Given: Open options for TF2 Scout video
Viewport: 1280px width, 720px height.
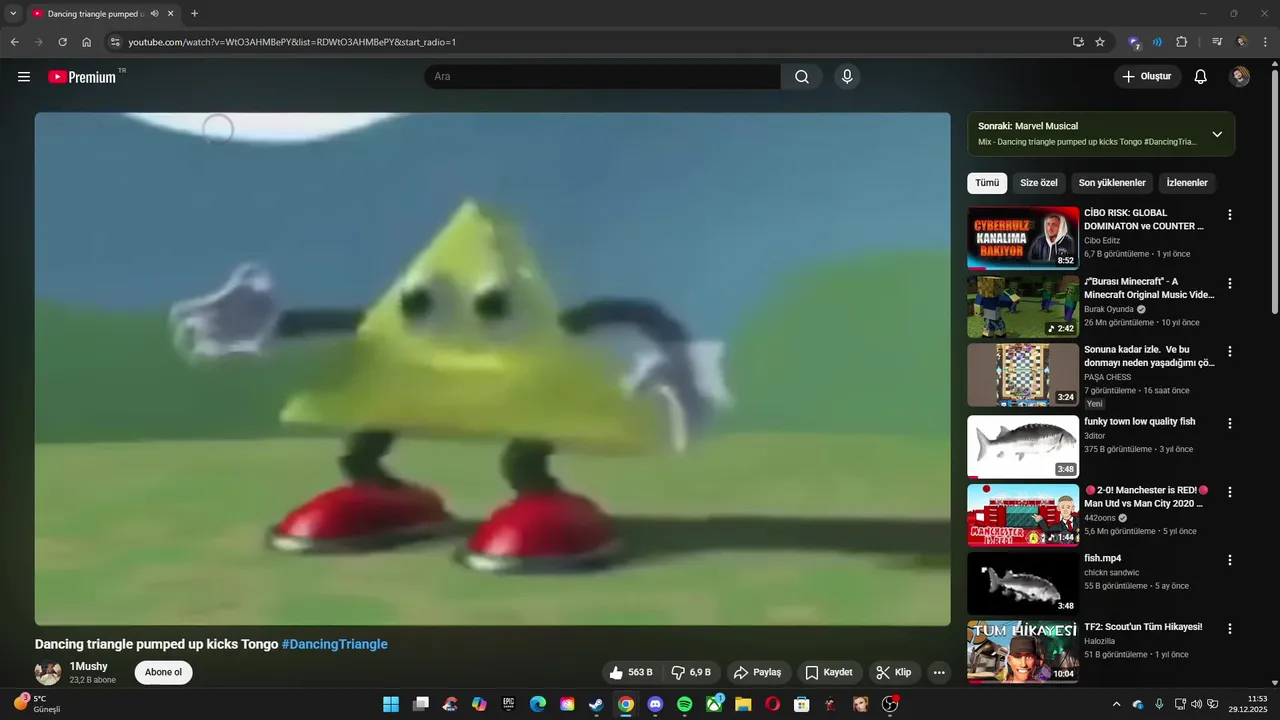Looking at the screenshot, I should (1230, 629).
